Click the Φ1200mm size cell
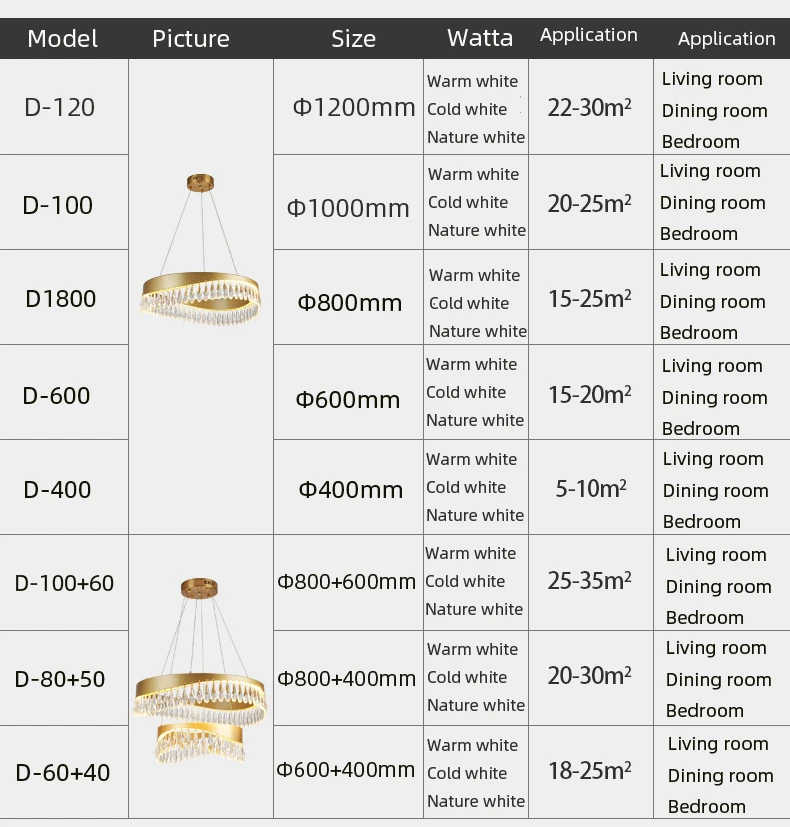This screenshot has height=827, width=790. (x=354, y=108)
